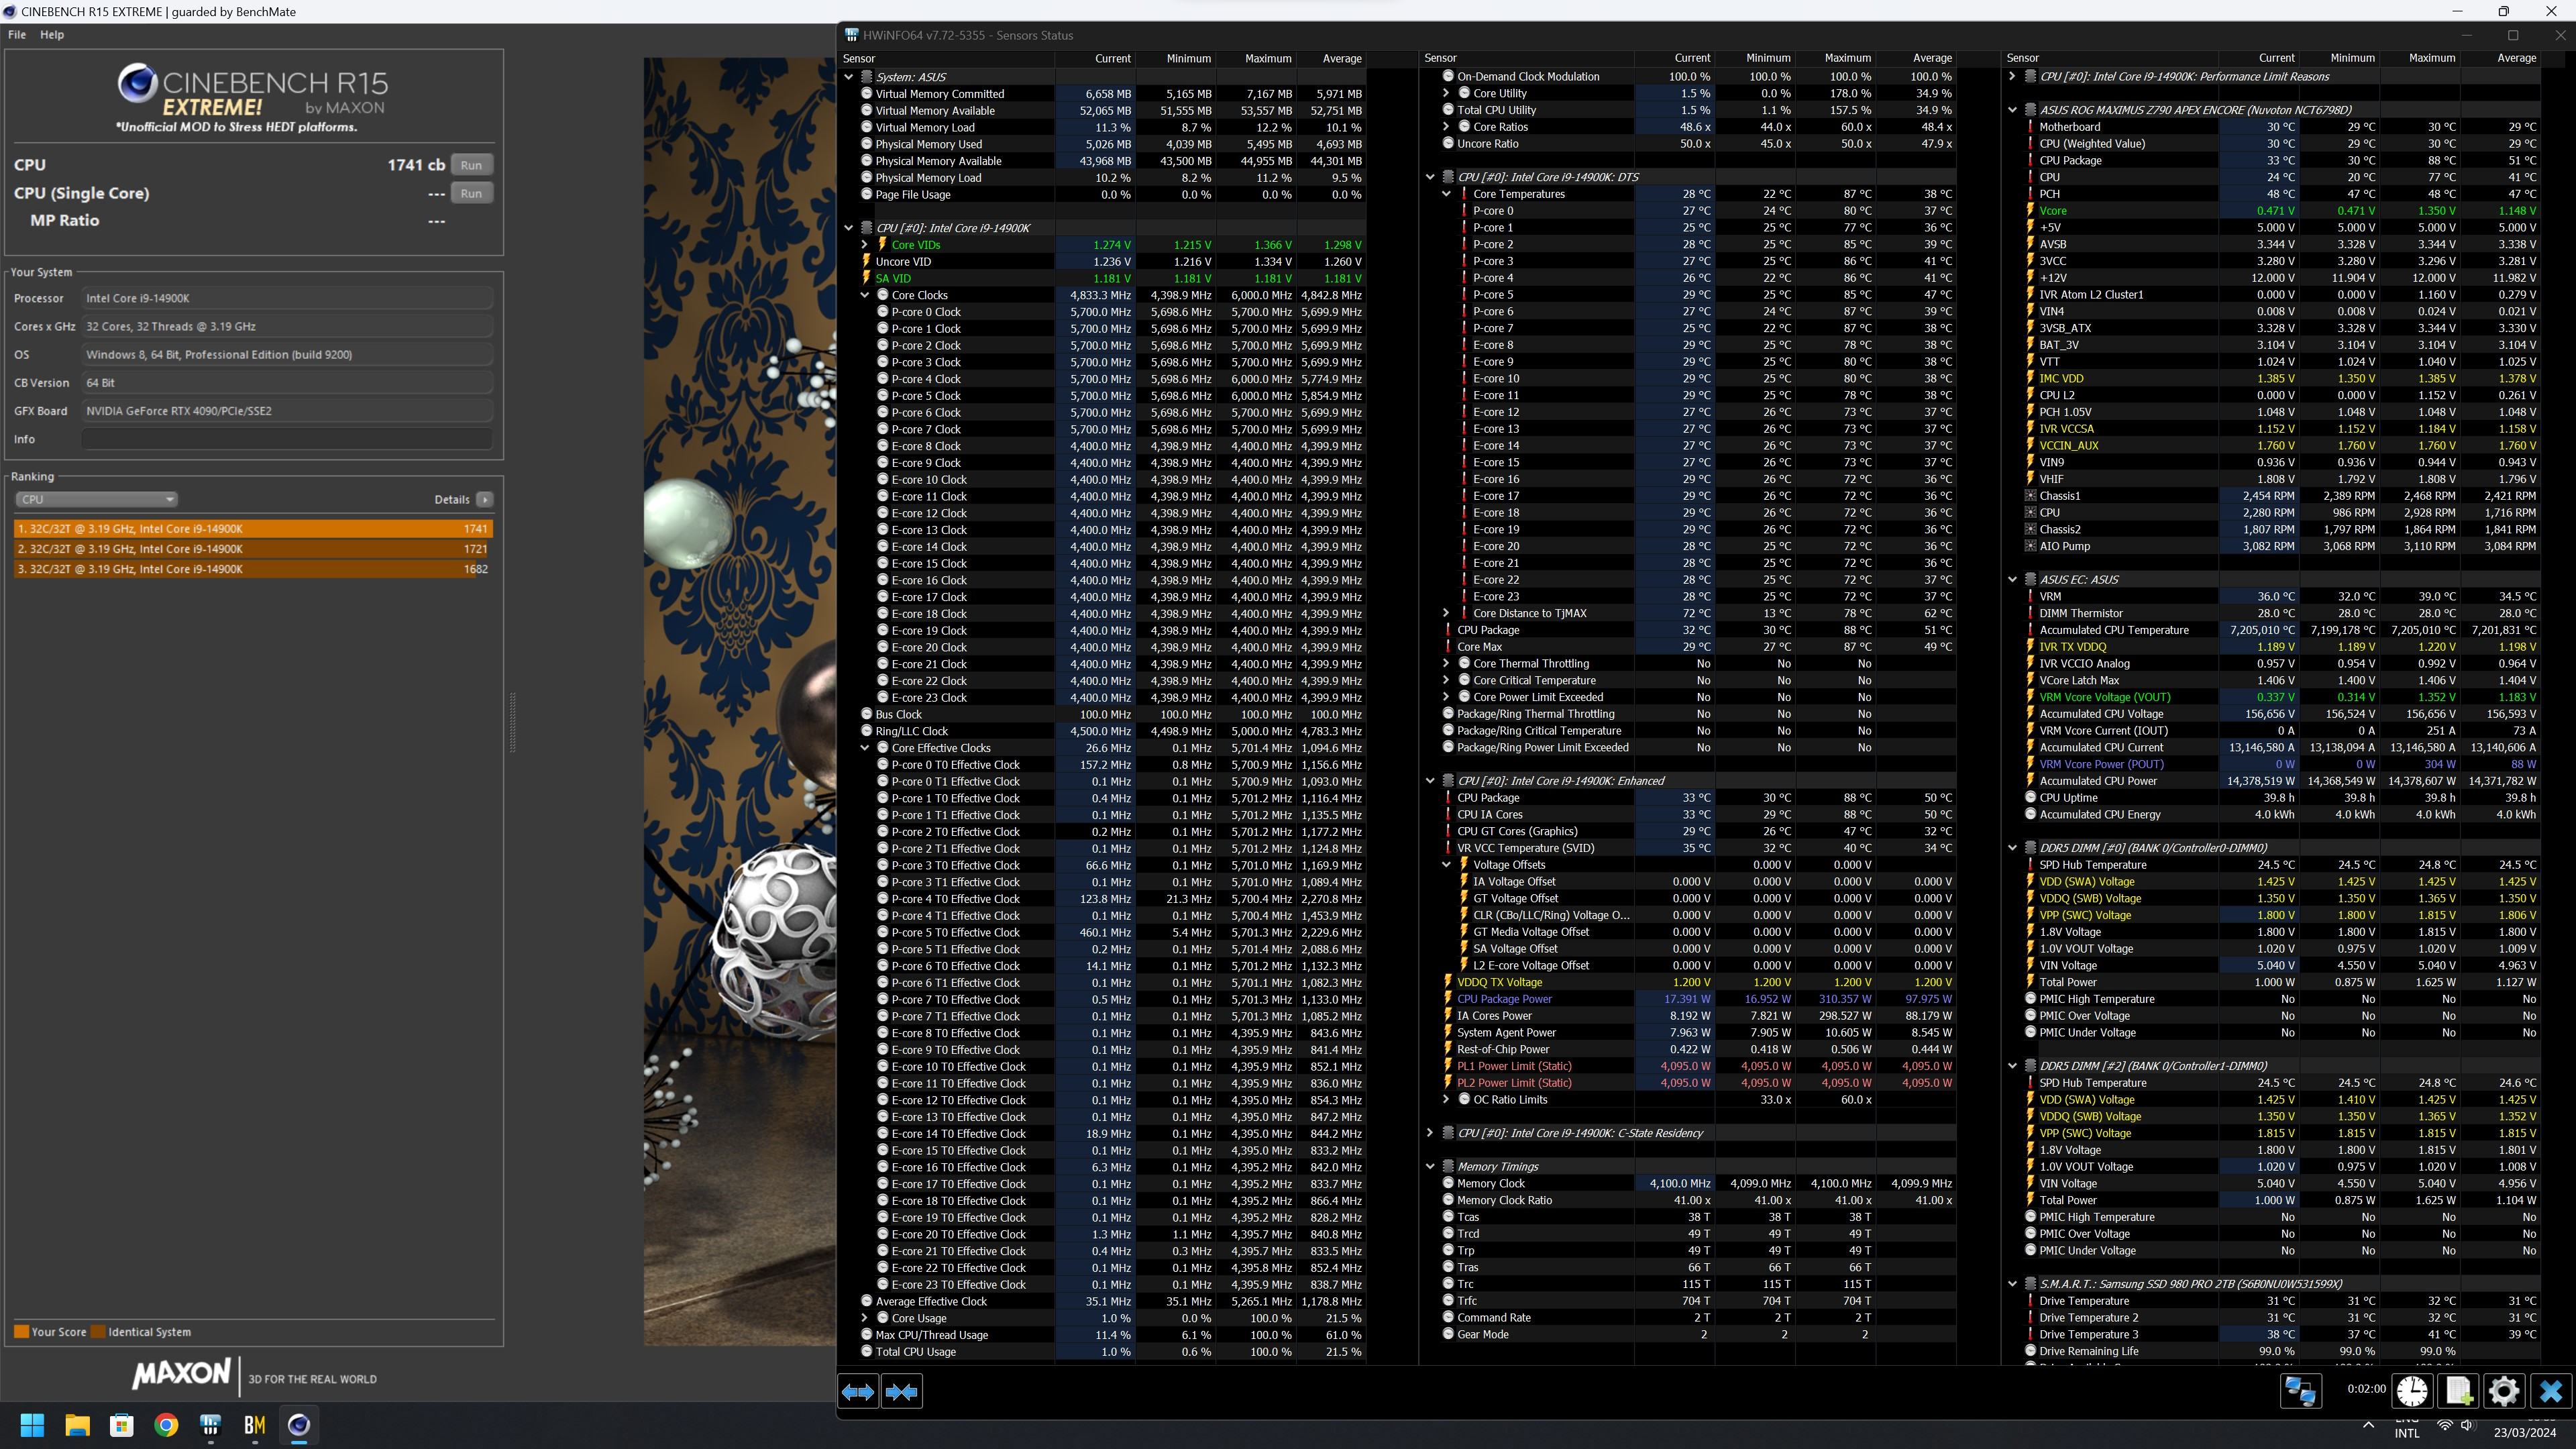Launch Google Chrome from taskbar

pos(166,1425)
